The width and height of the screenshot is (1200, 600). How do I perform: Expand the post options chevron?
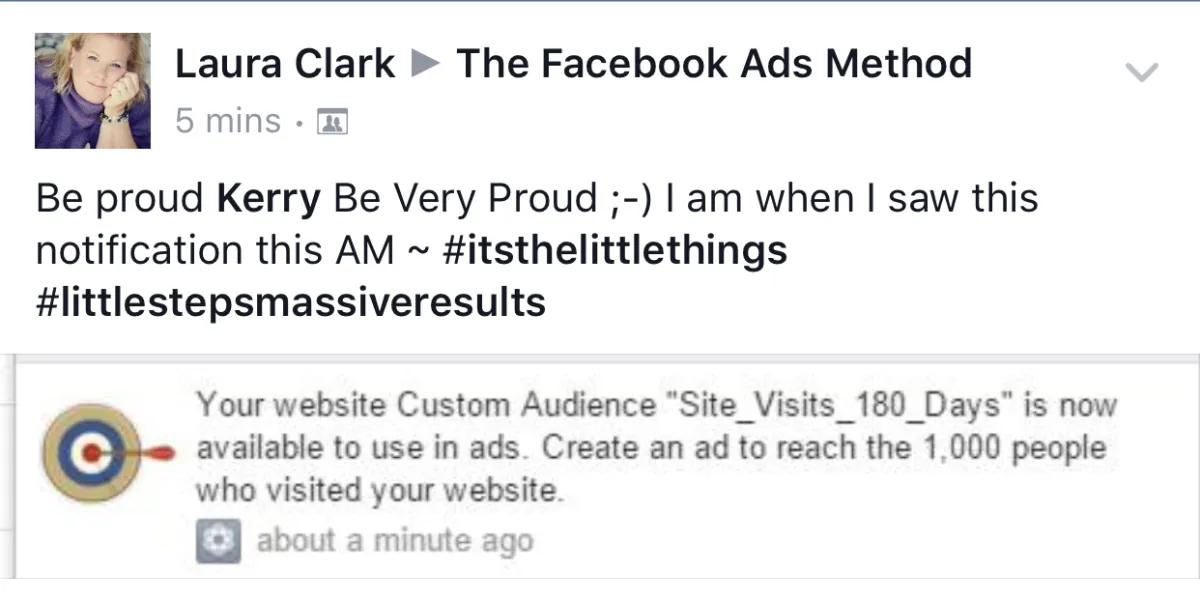1141,72
